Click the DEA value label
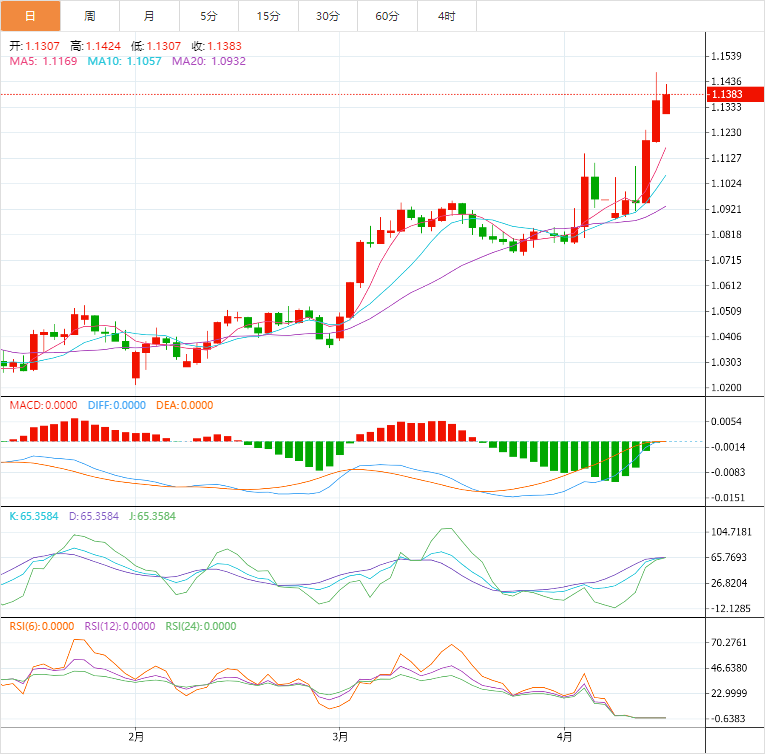Image resolution: width=766 pixels, height=755 pixels. click(184, 405)
